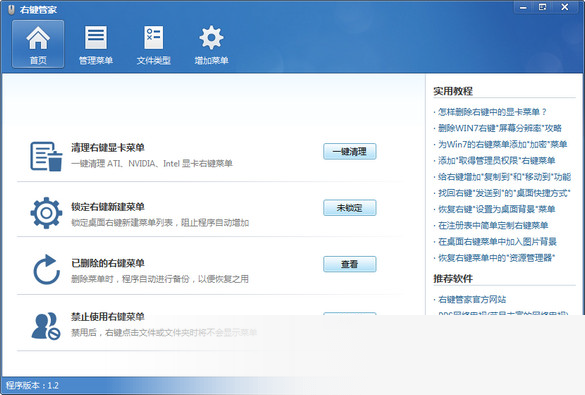This screenshot has height=395, width=585.
Task: Open tutorial 找回右键"发送到"的"桌面快捷方式"
Action: 504,193
